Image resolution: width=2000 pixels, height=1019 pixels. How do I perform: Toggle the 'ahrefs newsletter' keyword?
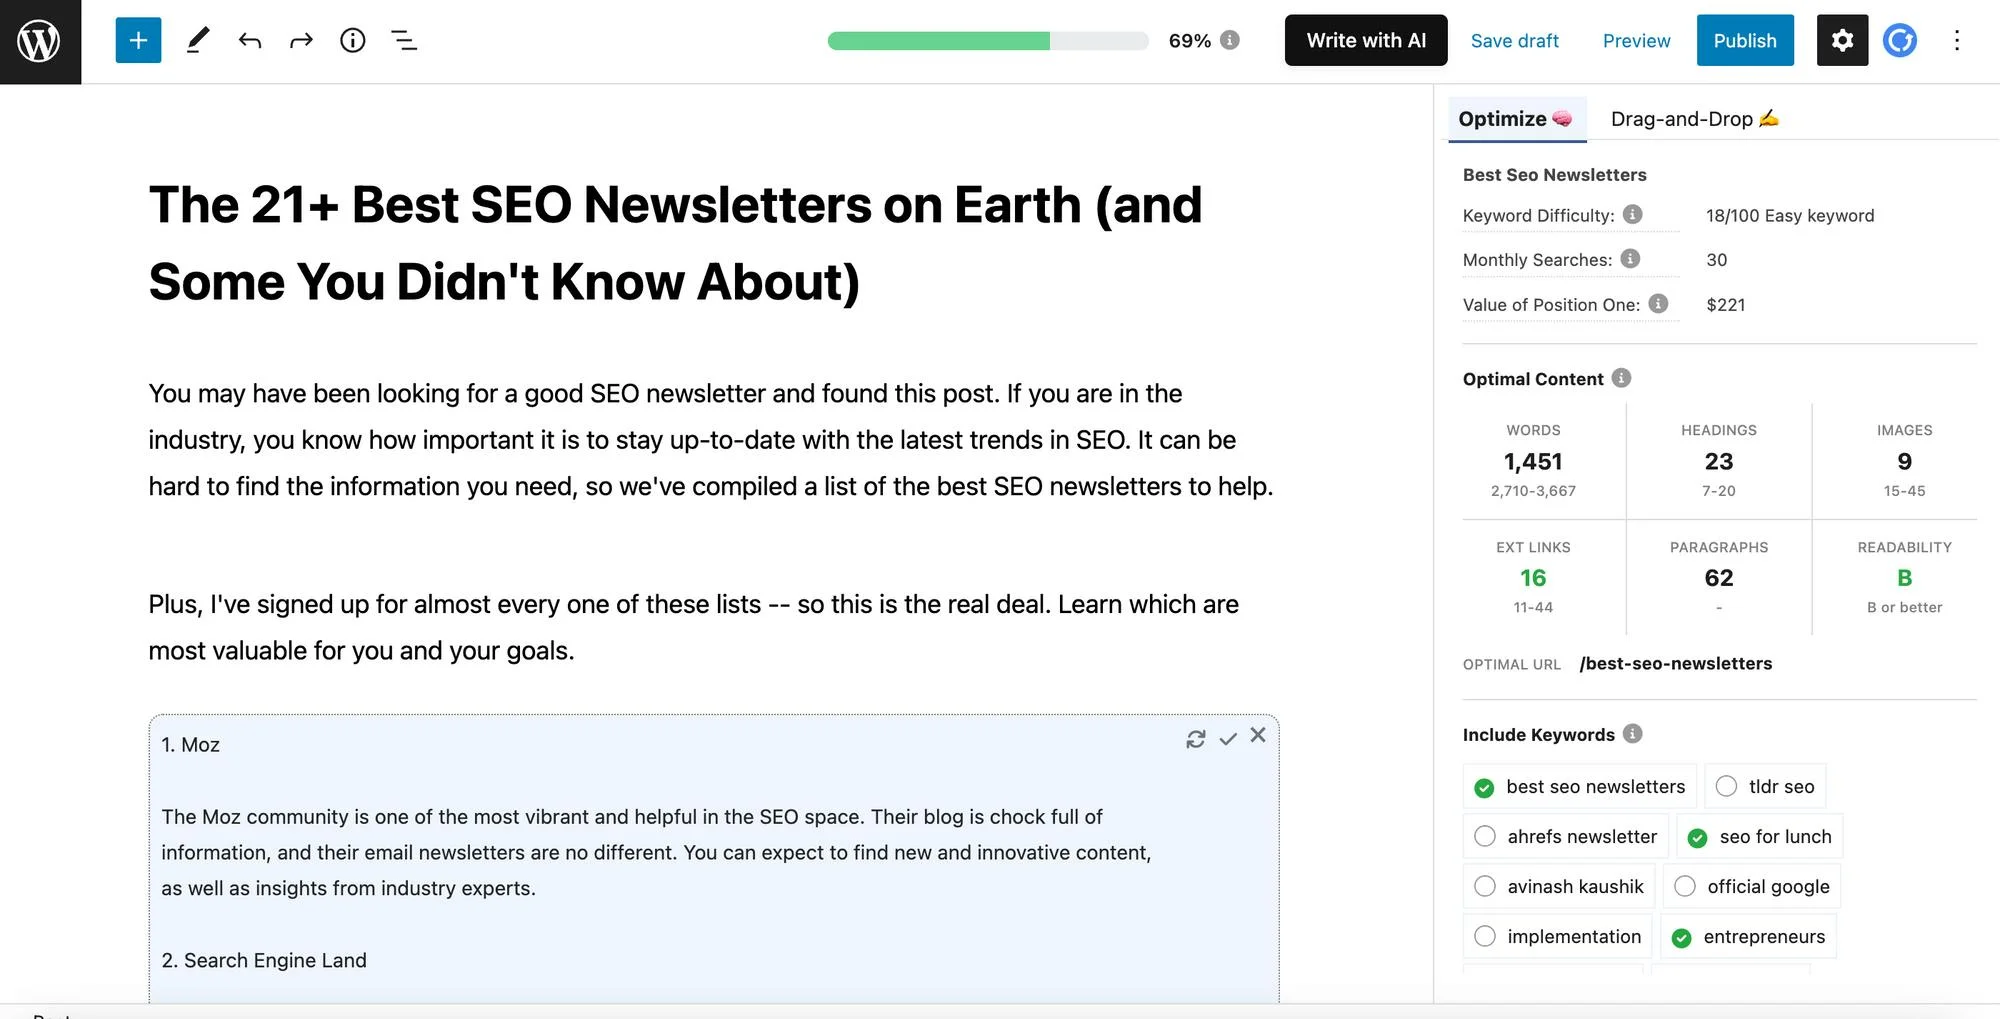tap(1566, 837)
